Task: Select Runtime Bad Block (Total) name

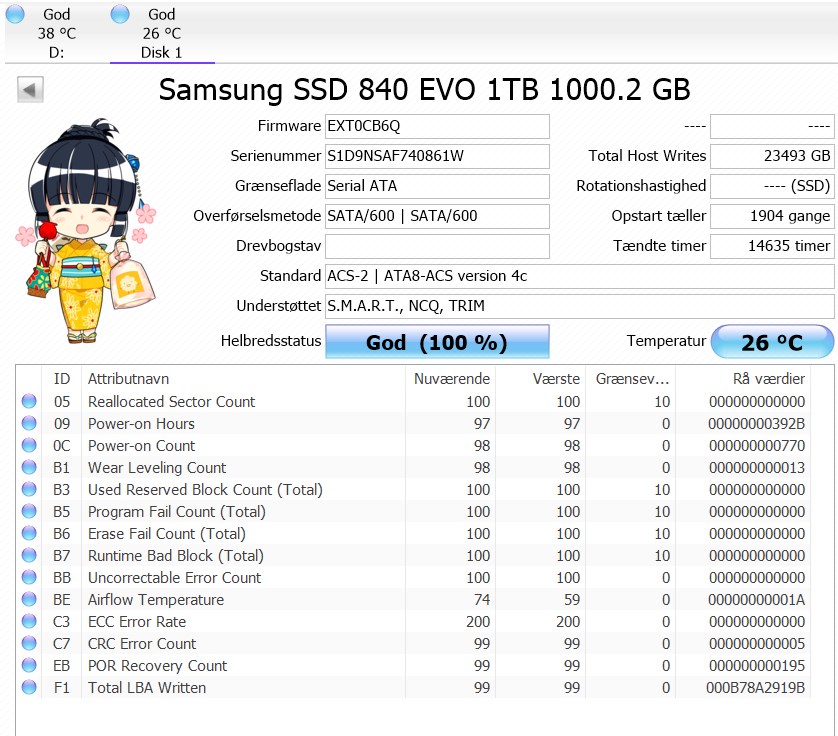Action: click(176, 556)
